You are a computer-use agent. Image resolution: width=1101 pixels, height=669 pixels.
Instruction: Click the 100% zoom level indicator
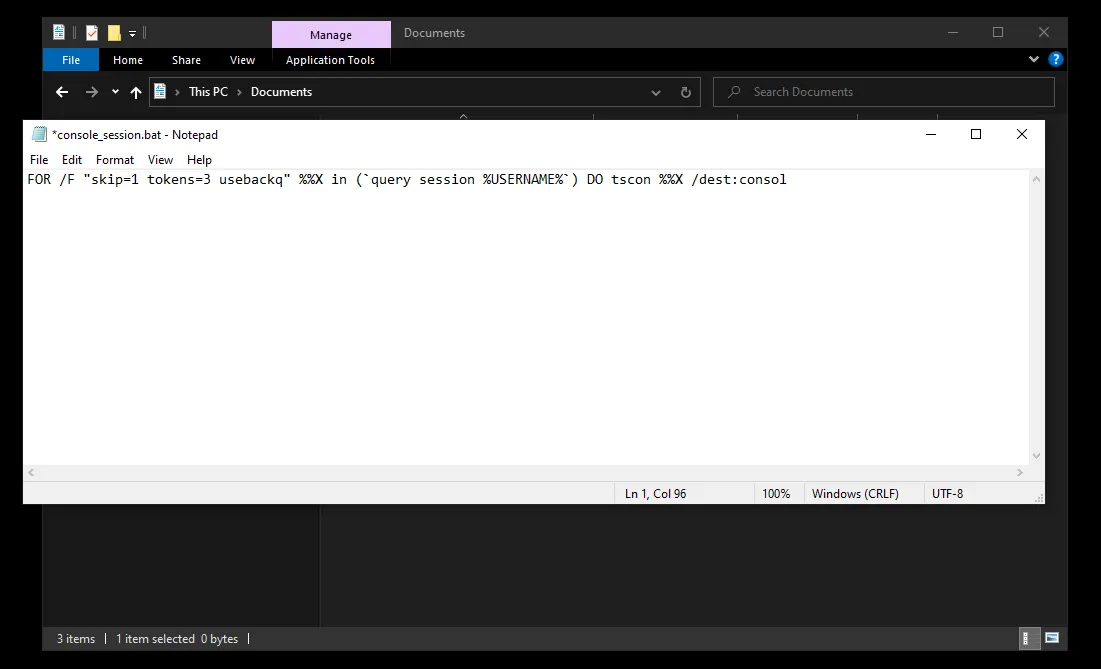coord(778,493)
